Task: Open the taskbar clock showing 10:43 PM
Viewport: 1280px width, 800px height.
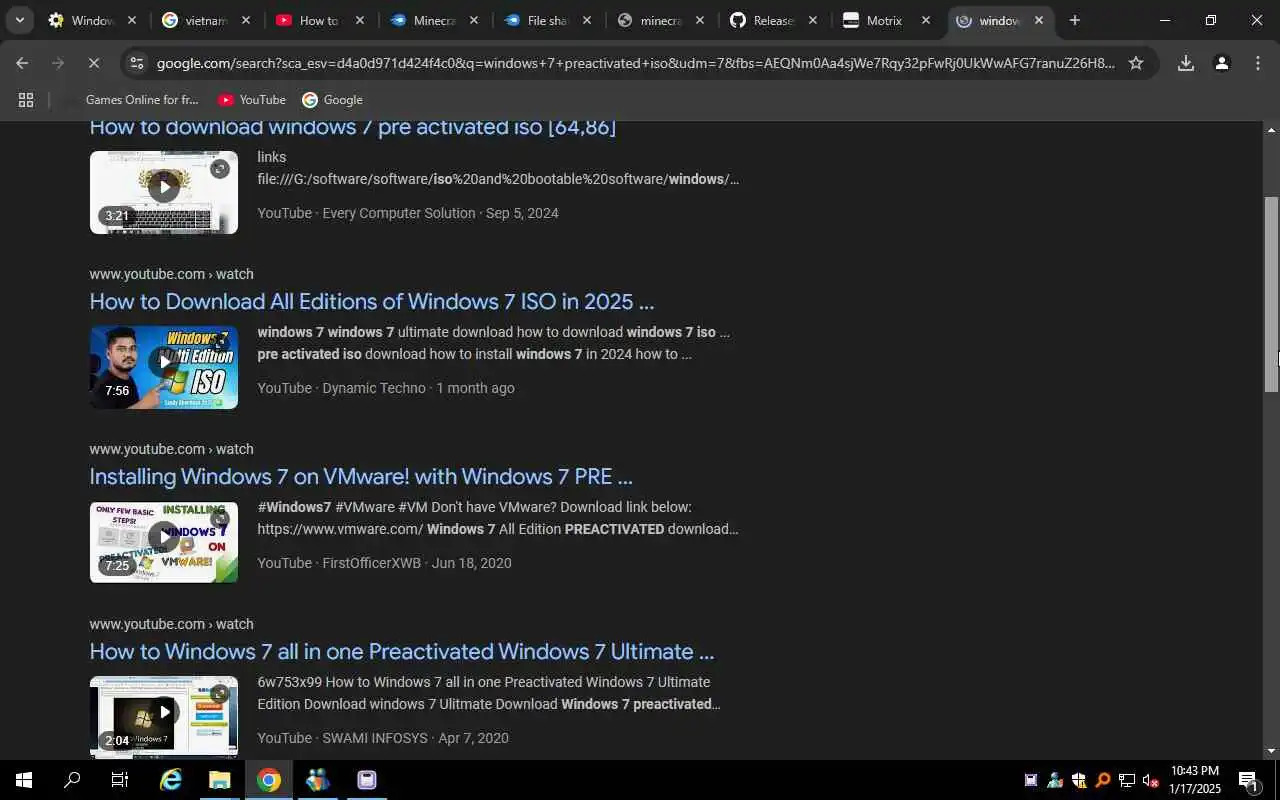Action: click(x=1195, y=780)
